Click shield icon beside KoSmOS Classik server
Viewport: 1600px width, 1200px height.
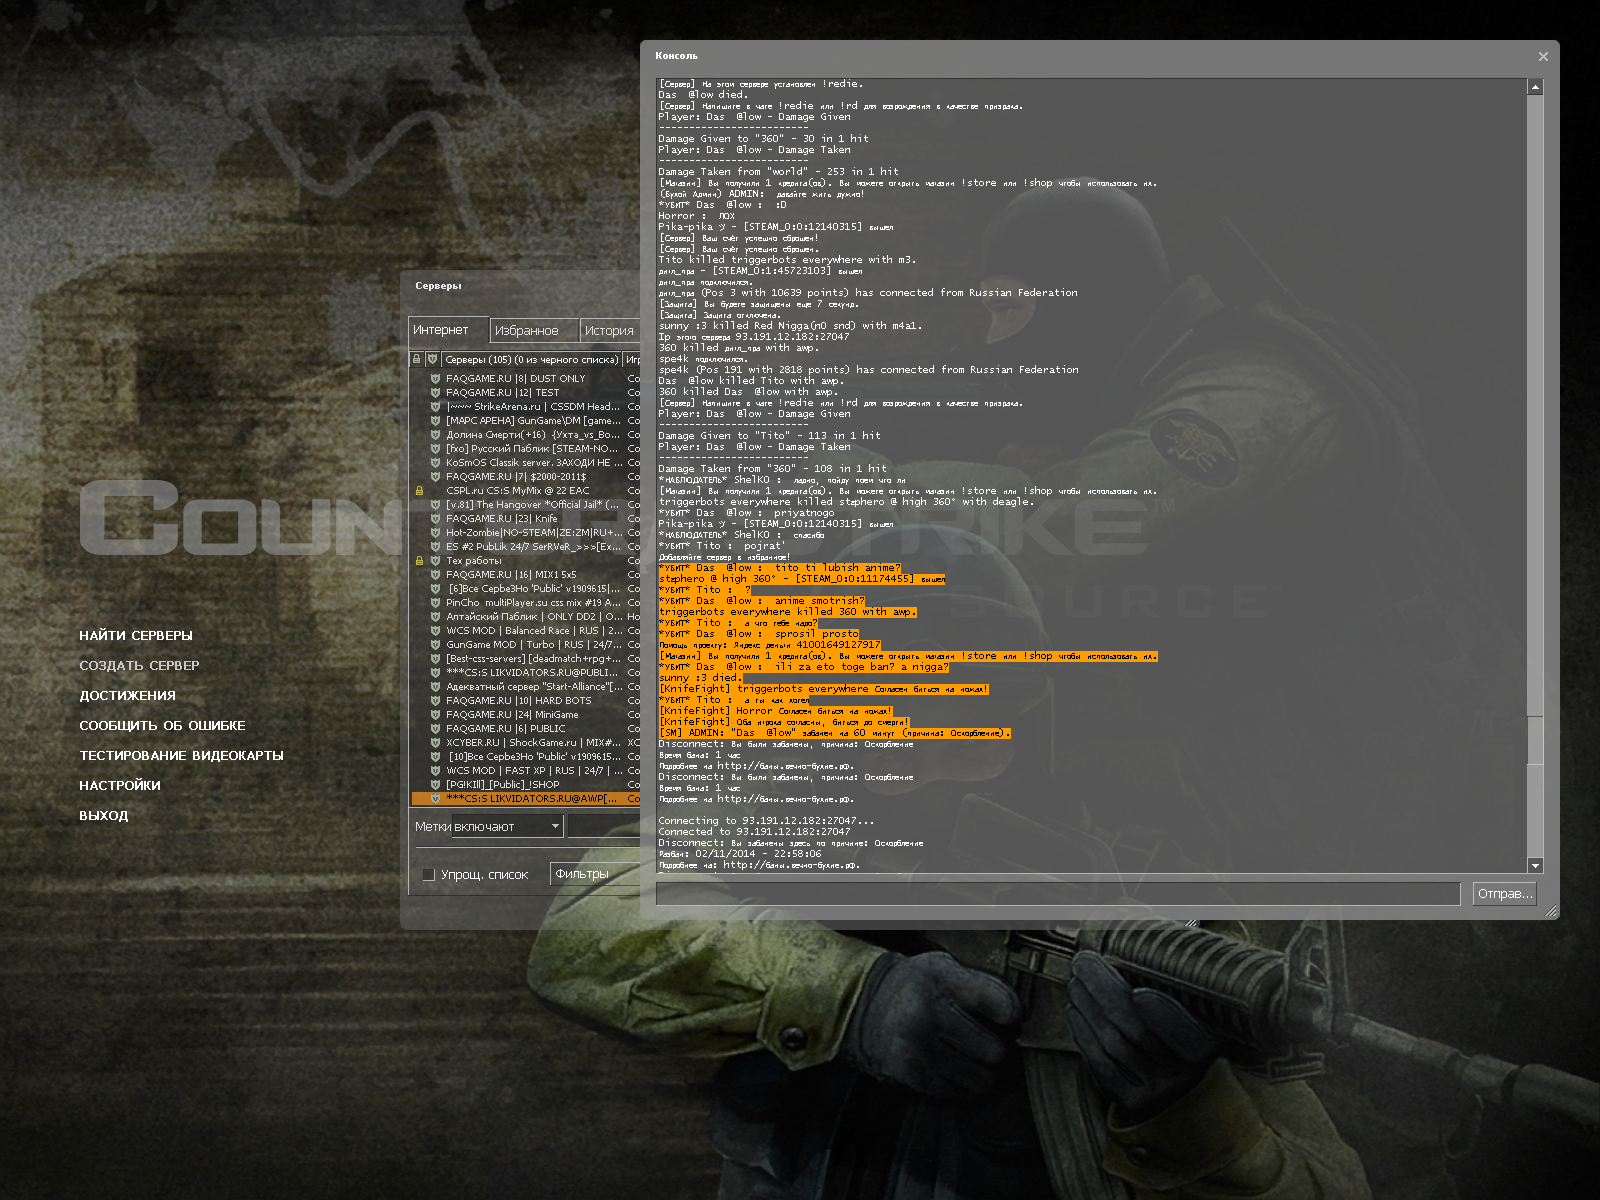coord(435,463)
